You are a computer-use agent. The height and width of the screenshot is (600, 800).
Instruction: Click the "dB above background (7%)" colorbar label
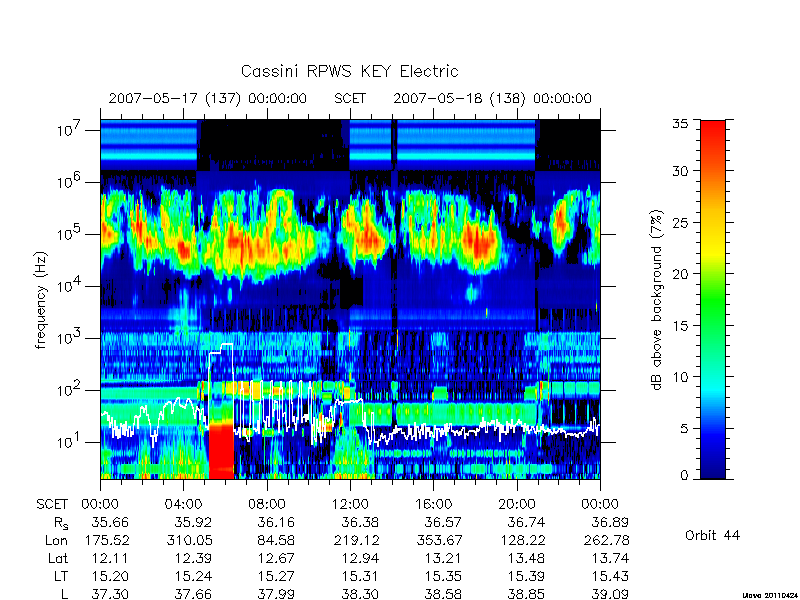pyautogui.click(x=657, y=300)
